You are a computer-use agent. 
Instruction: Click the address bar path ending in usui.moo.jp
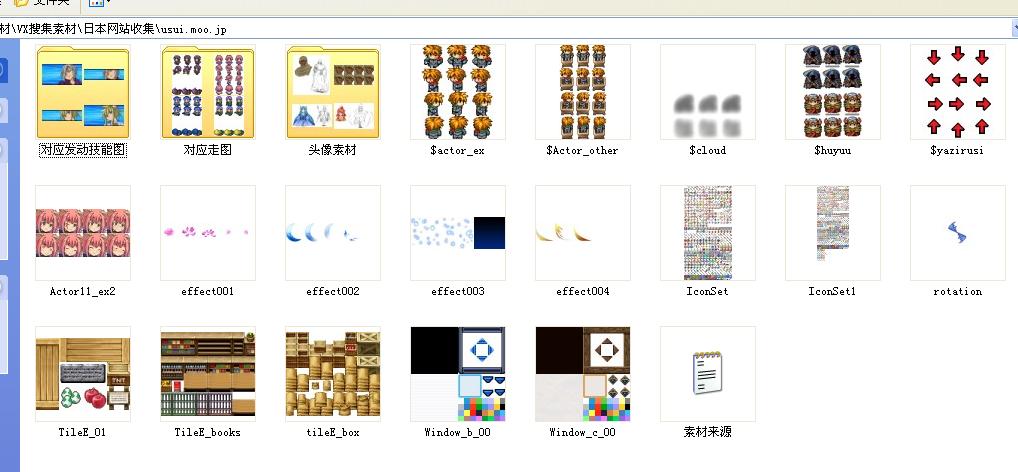pyautogui.click(x=505, y=29)
